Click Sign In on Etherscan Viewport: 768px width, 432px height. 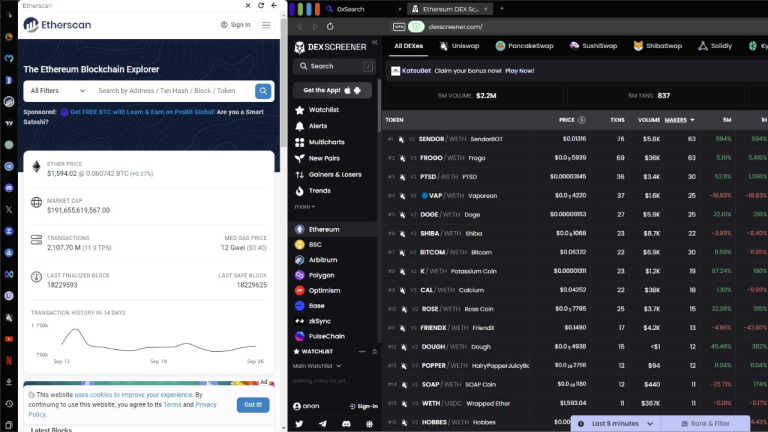point(236,24)
